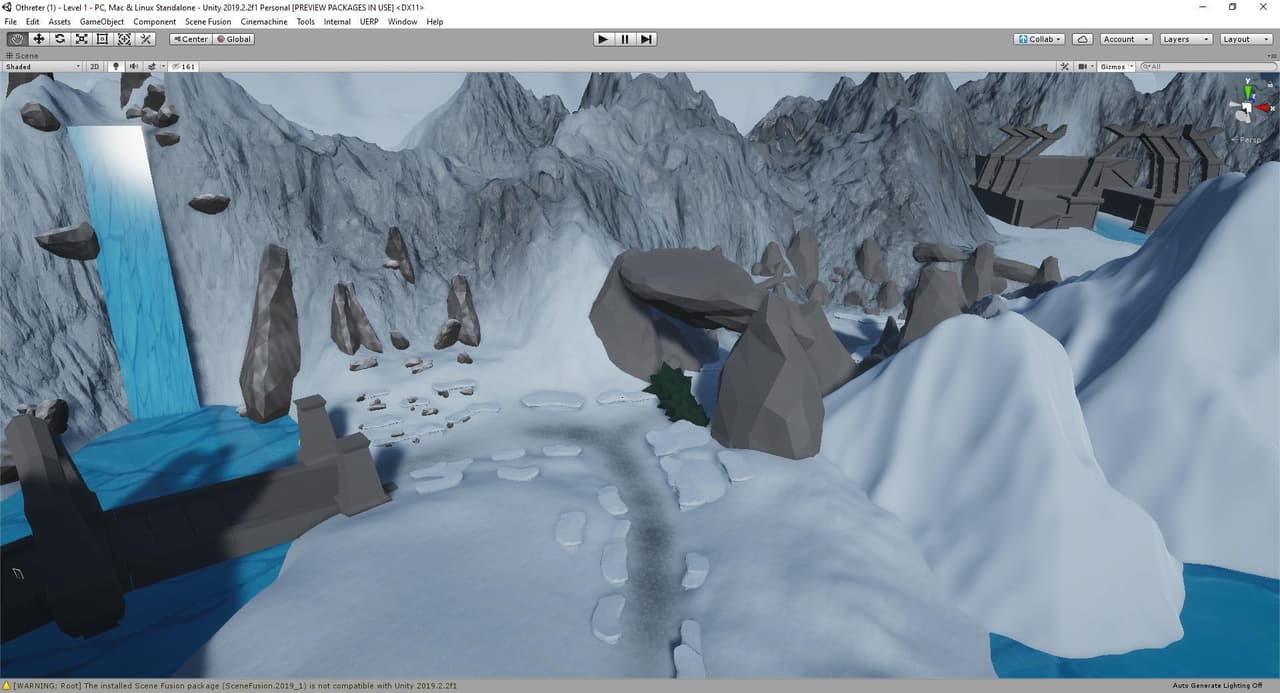Open the Layout dropdown
1280x693 pixels.
click(x=1246, y=39)
